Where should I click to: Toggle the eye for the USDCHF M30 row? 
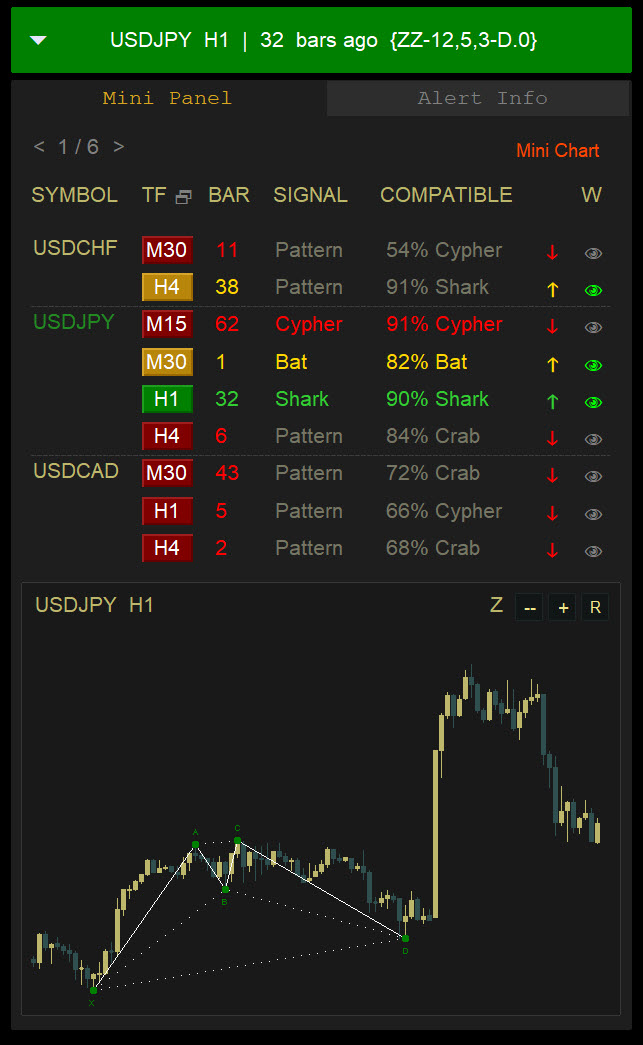click(593, 253)
